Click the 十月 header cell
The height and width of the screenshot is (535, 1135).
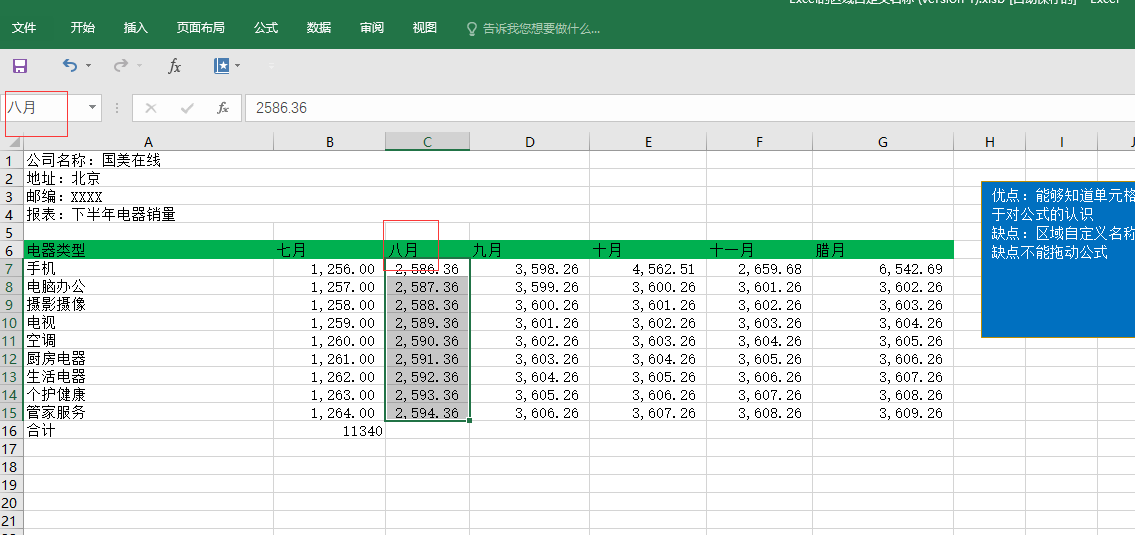[648, 250]
